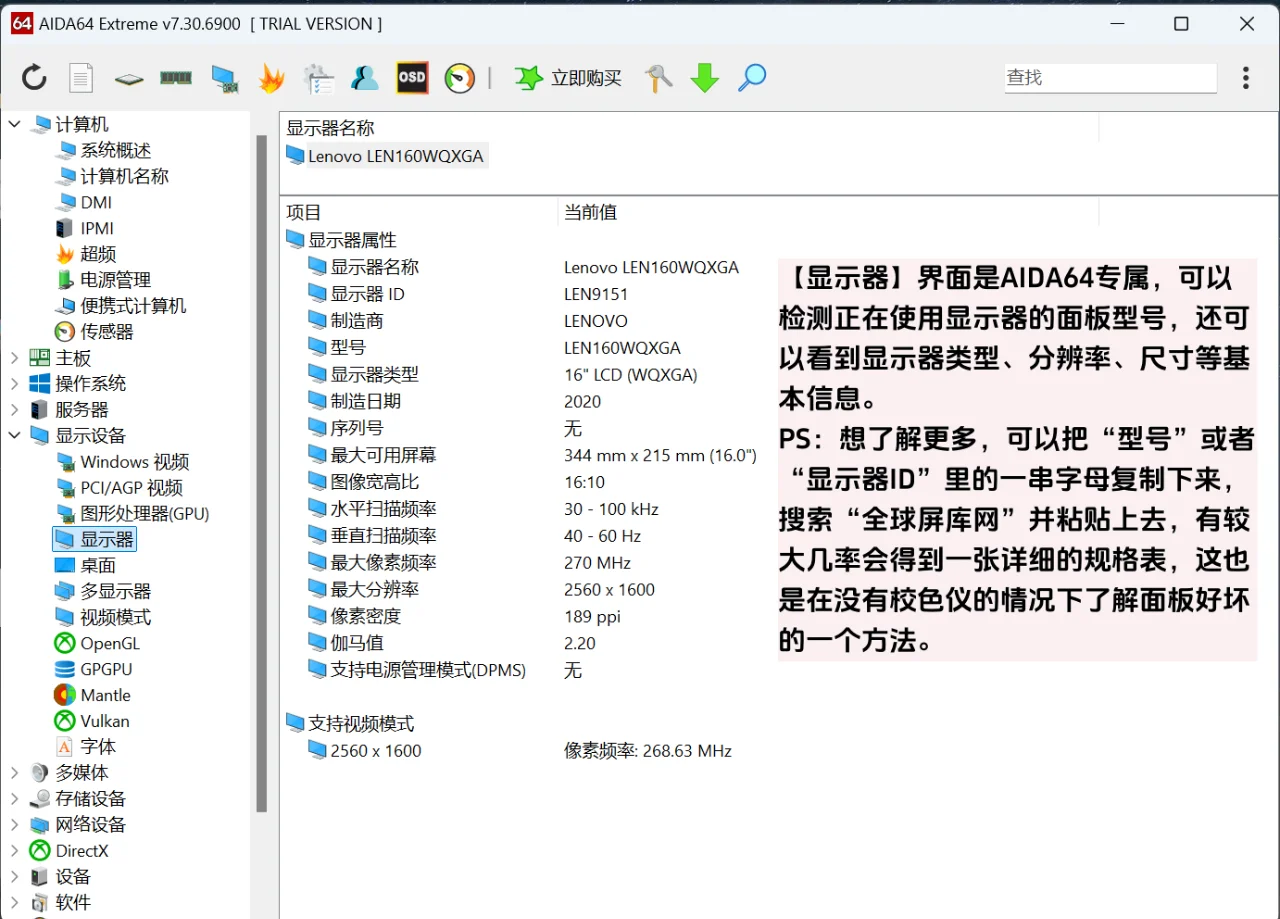
Task: Open the 传感器 sensor page
Action: 94,332
